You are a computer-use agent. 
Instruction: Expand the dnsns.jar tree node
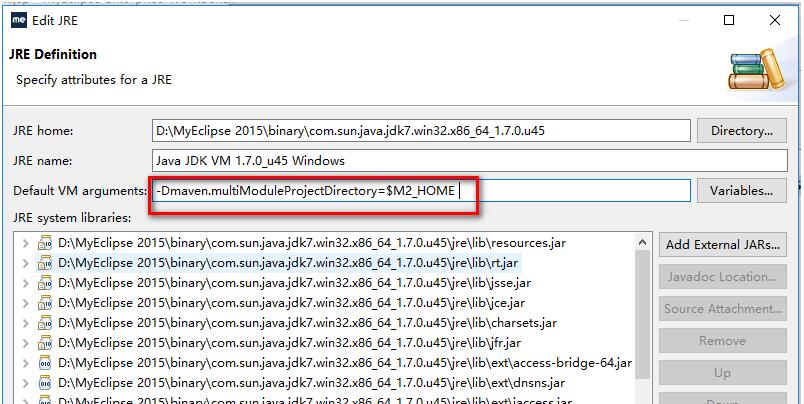click(x=26, y=383)
